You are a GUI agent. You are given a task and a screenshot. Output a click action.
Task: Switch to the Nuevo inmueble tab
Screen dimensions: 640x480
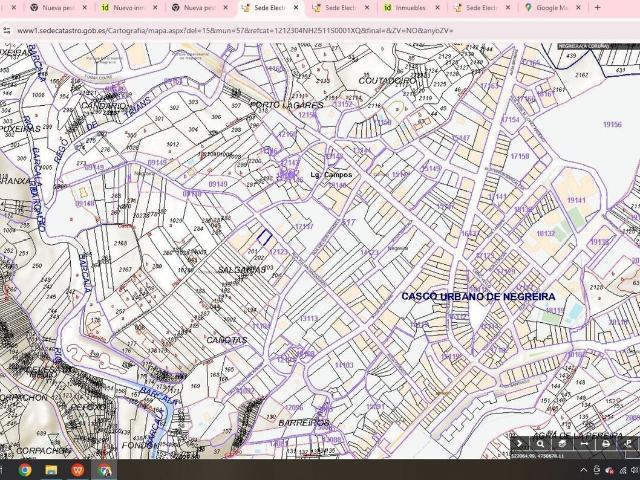(128, 8)
